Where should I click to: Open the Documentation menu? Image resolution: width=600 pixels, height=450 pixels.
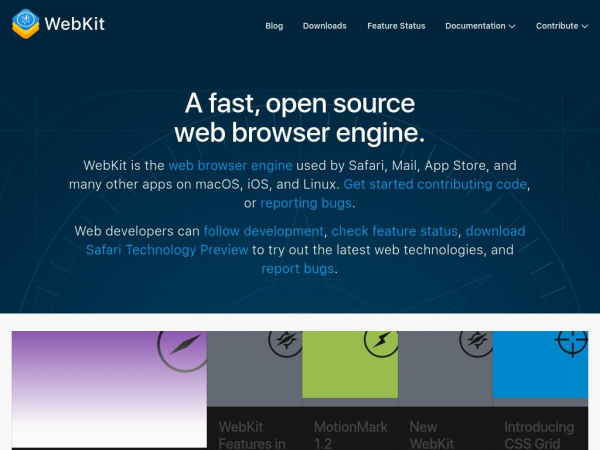click(x=480, y=26)
